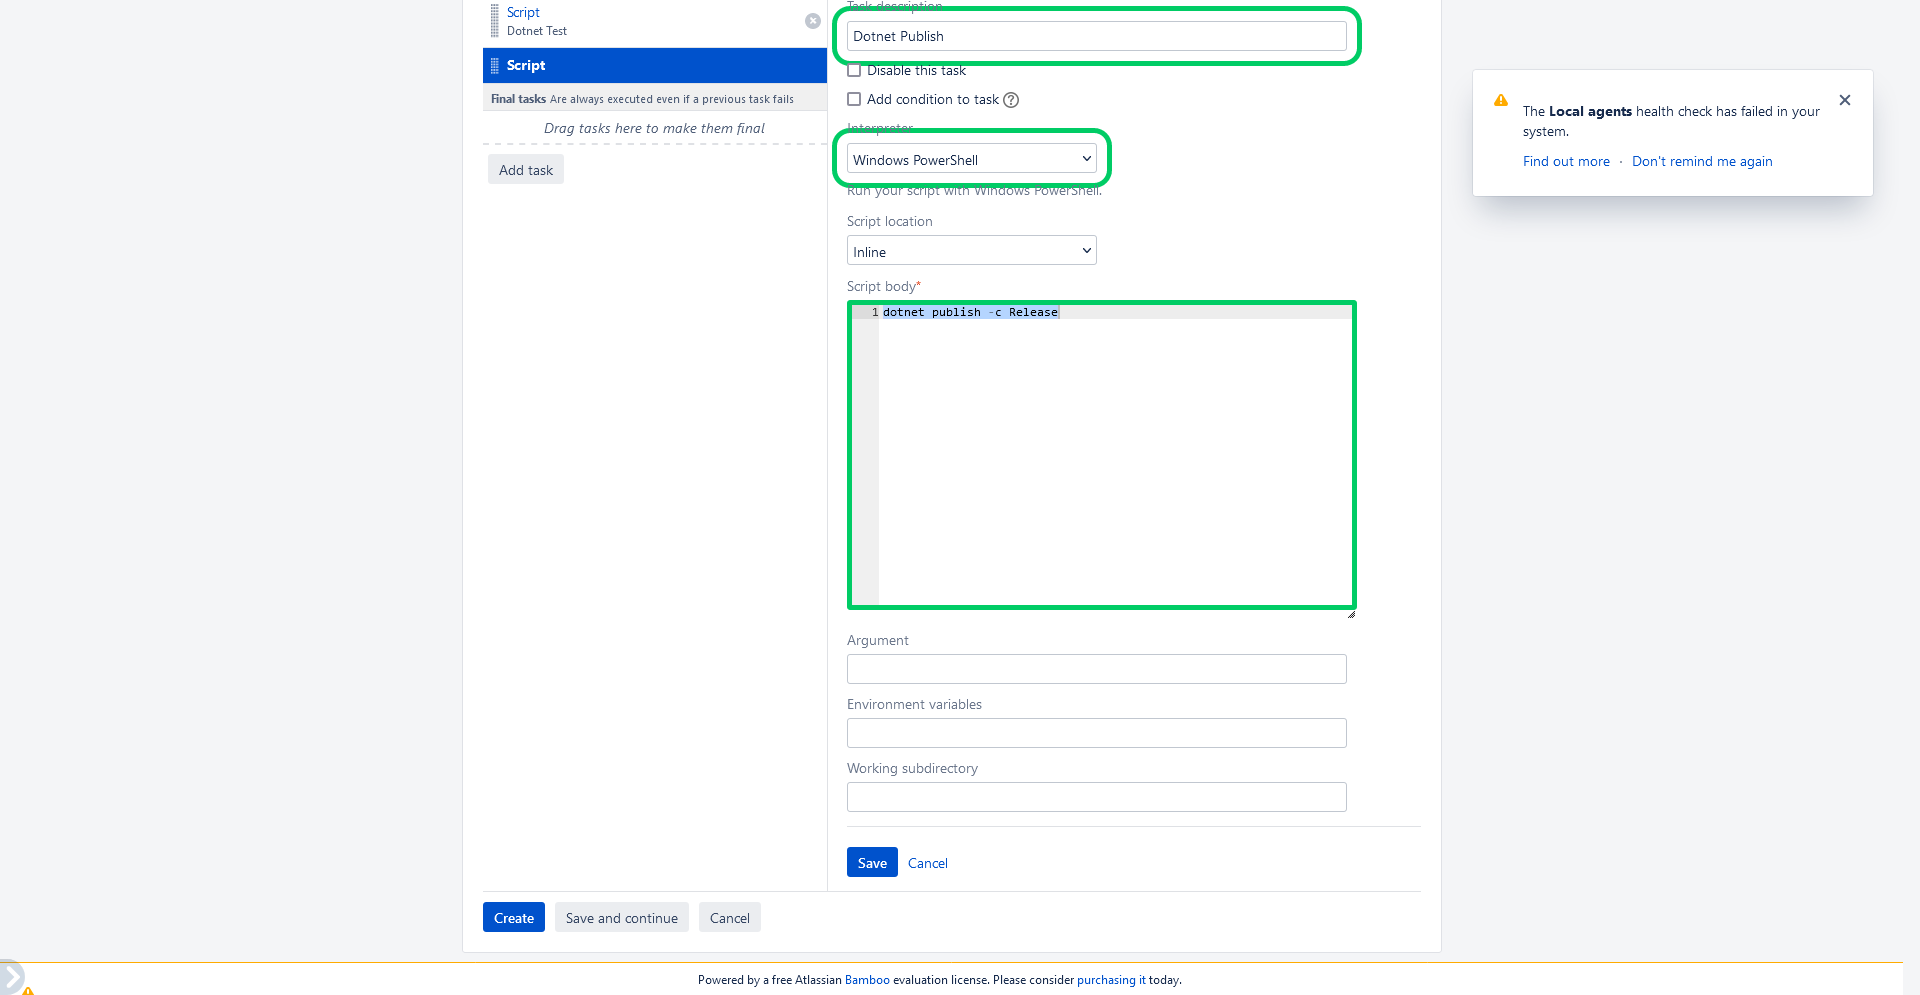Open the Bamboo link in the footer
Viewport: 1920px width, 995px height.
click(867, 980)
